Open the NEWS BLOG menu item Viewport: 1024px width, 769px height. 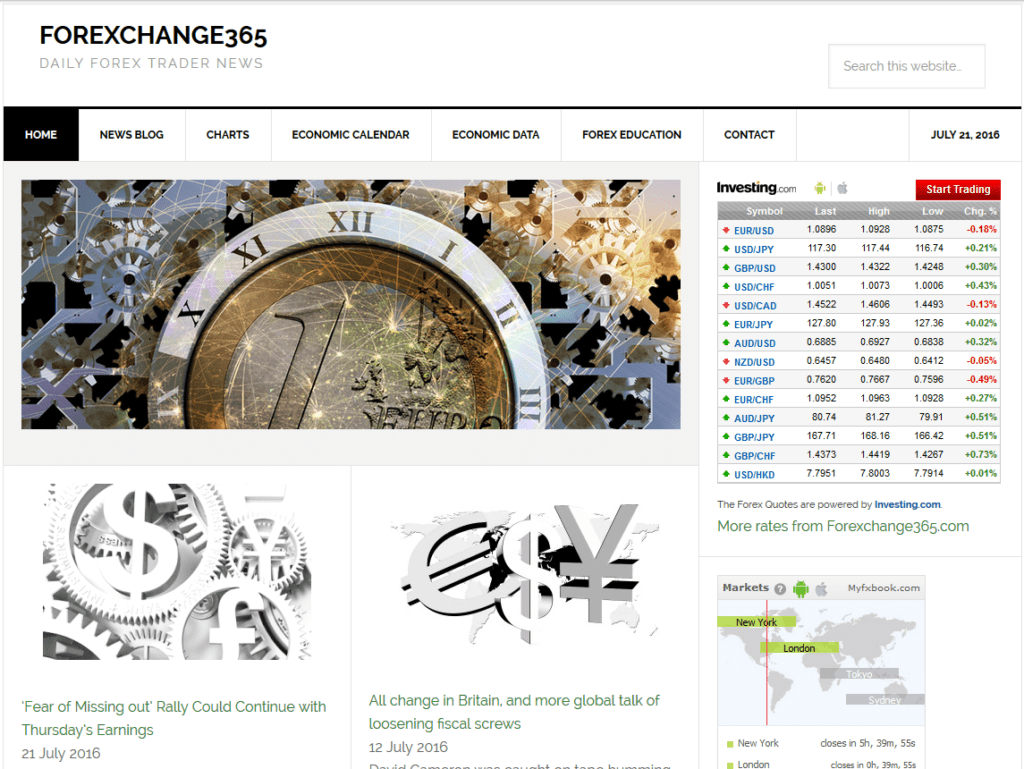coord(132,134)
